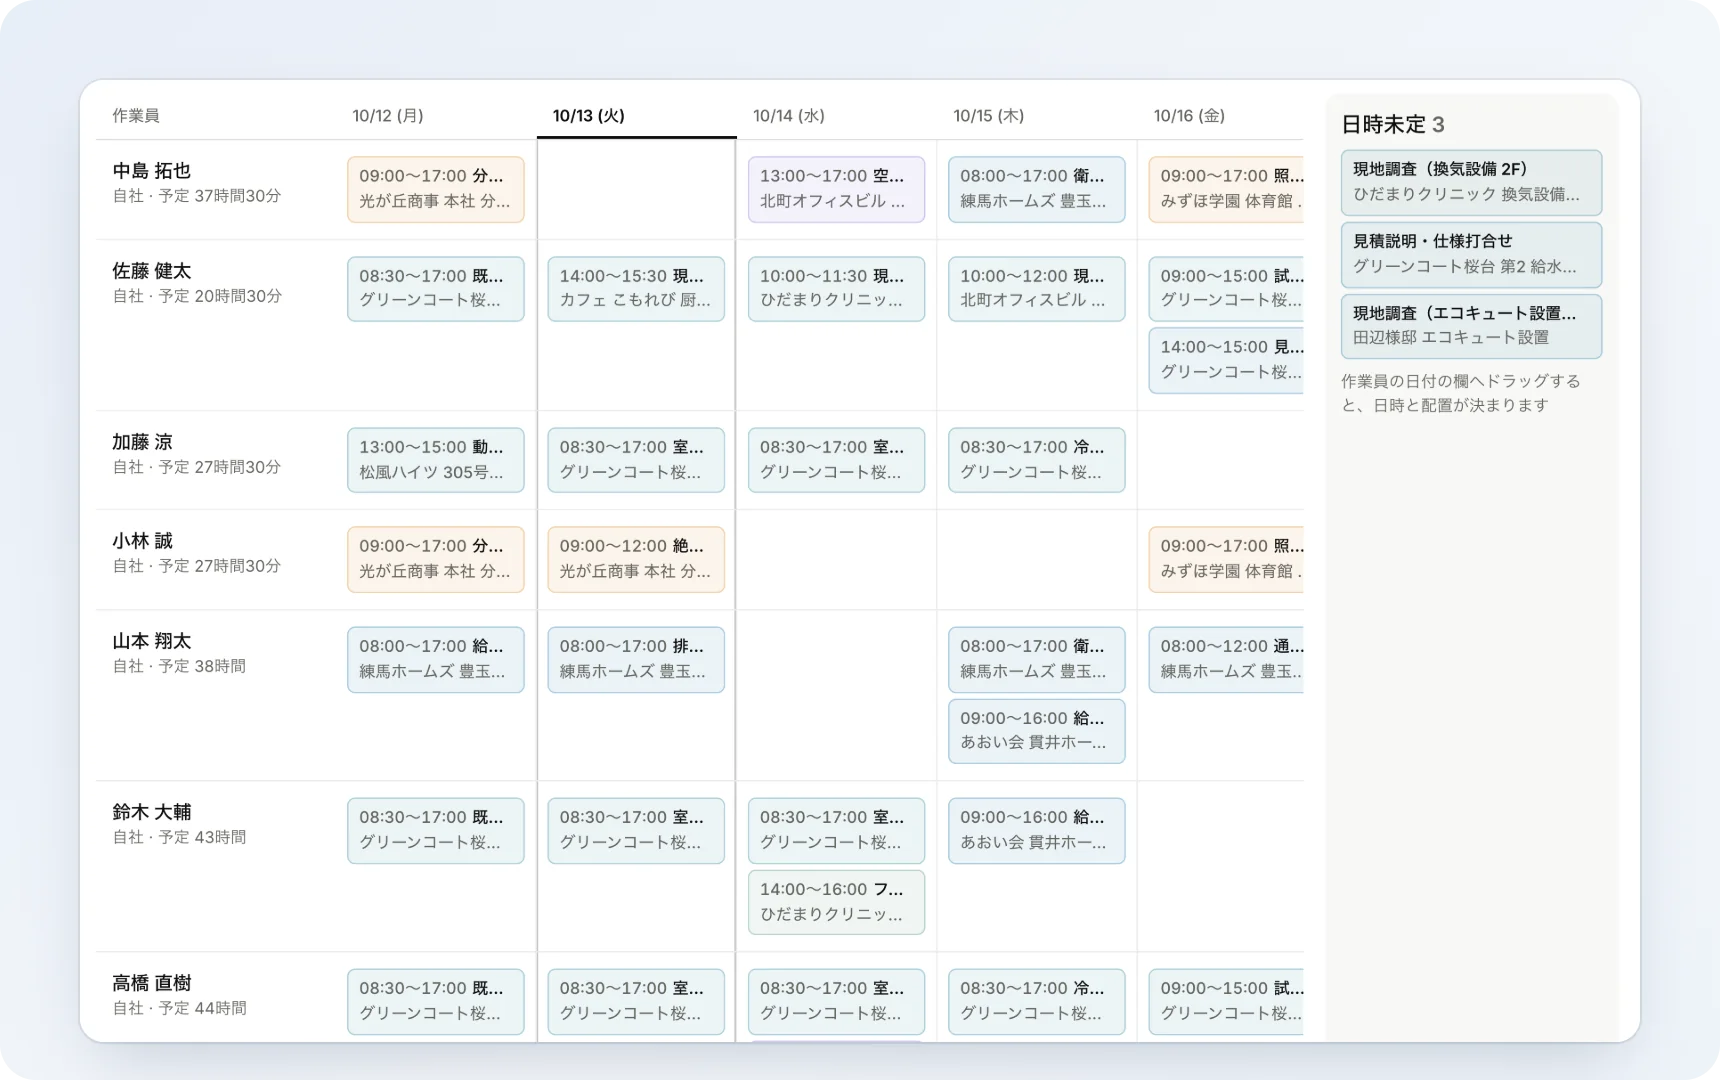Image resolution: width=1720 pixels, height=1080 pixels.
Task: Select the 10/12 (月) column header
Action: pos(436,116)
